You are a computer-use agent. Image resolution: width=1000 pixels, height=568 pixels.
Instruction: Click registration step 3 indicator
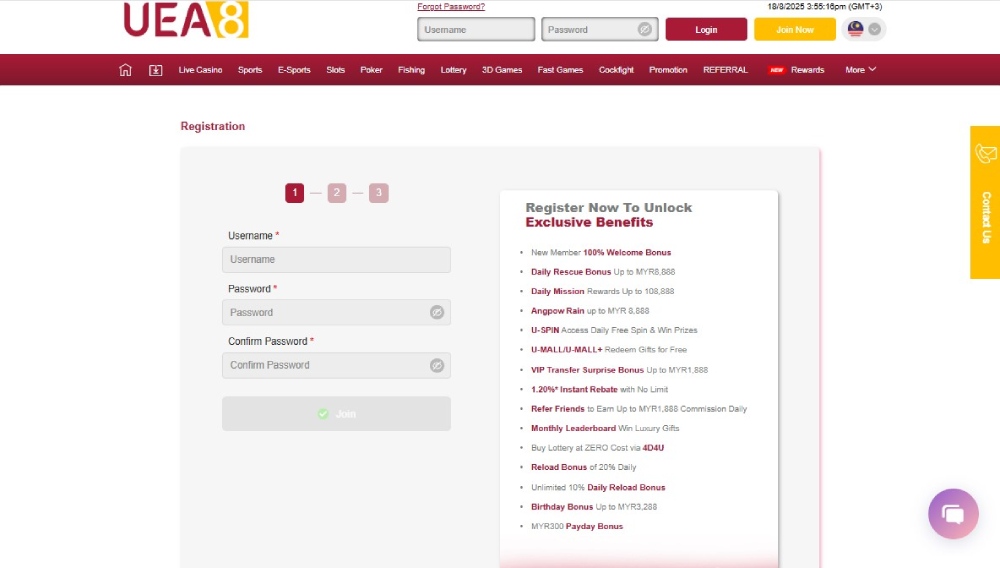tap(379, 193)
